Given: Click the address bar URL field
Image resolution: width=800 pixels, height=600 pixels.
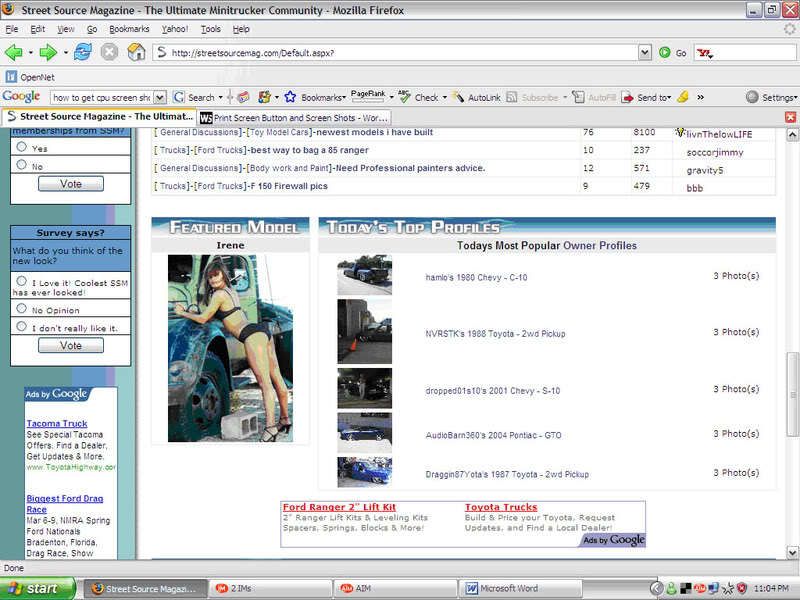Looking at the screenshot, I should coord(395,53).
